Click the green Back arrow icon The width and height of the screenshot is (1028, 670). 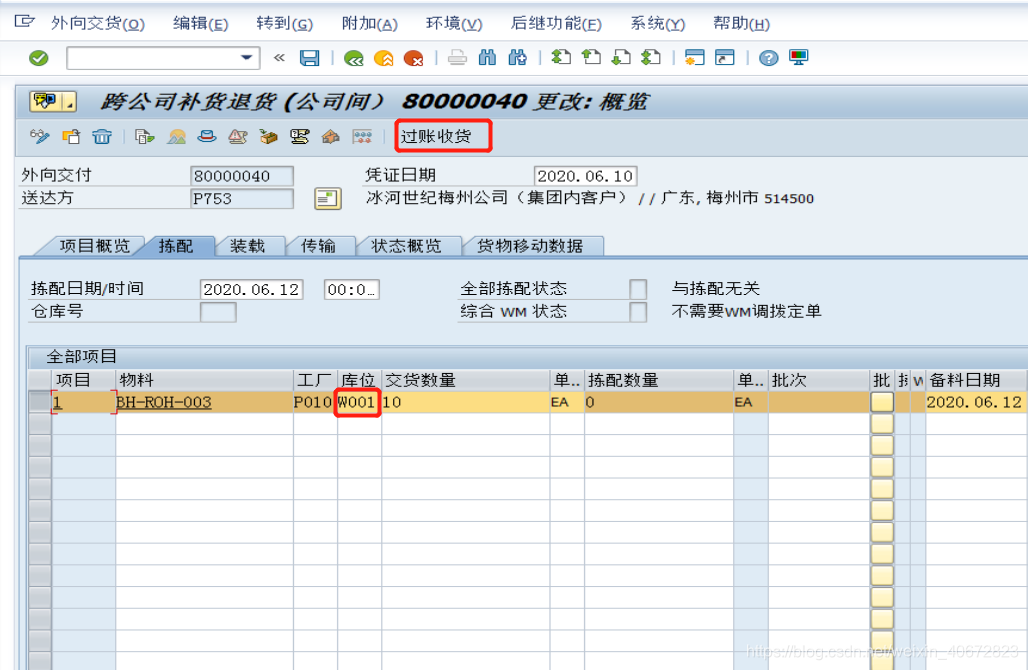[353, 58]
